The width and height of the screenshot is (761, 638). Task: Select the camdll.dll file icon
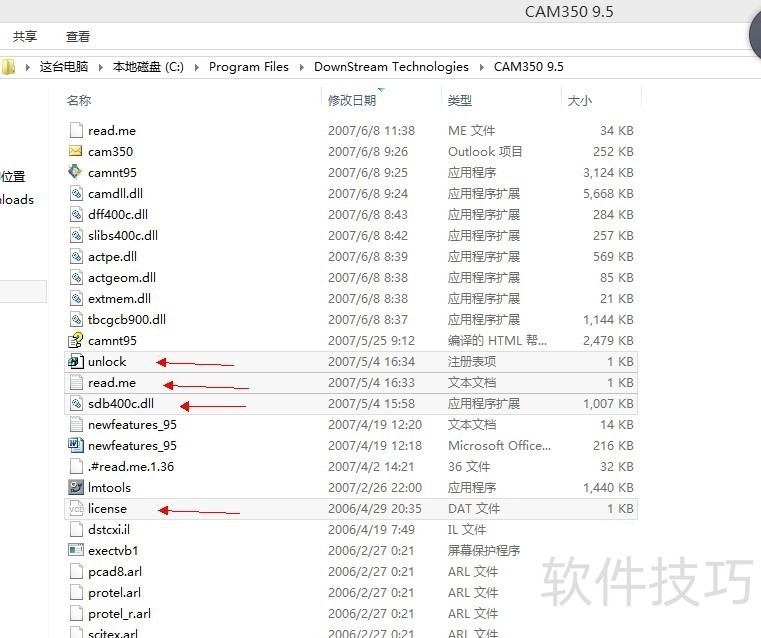[x=76, y=193]
